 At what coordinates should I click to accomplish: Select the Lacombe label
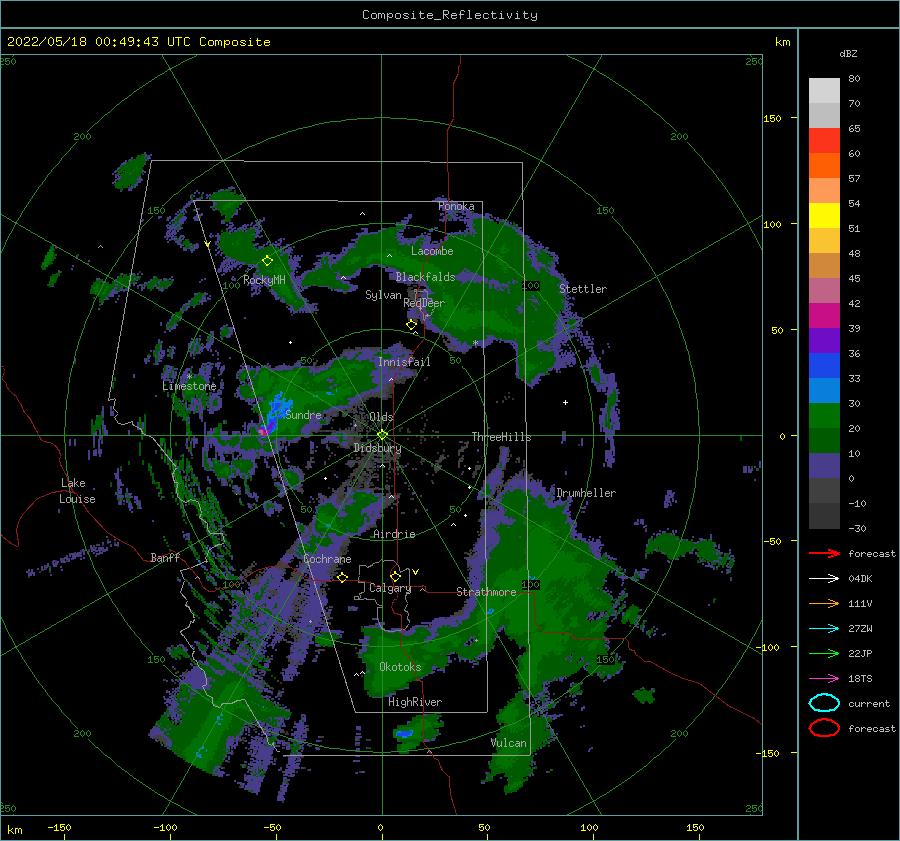[x=432, y=251]
